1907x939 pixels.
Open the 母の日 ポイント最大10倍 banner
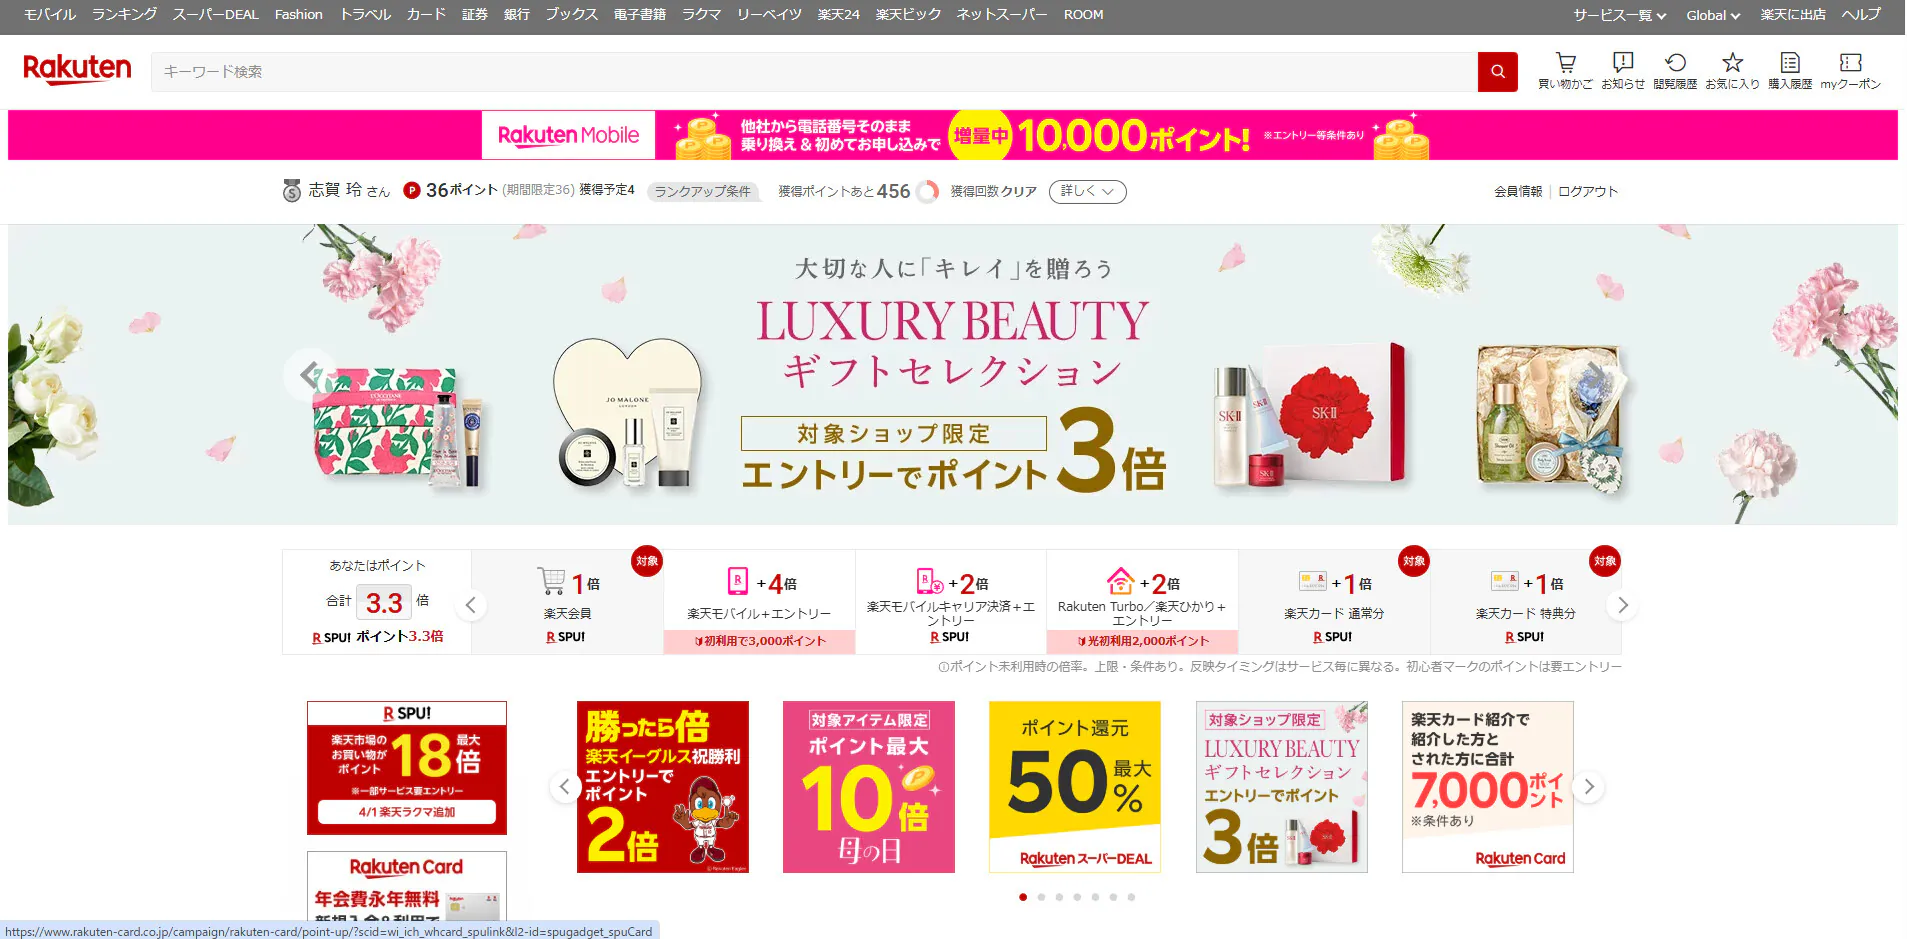click(869, 787)
